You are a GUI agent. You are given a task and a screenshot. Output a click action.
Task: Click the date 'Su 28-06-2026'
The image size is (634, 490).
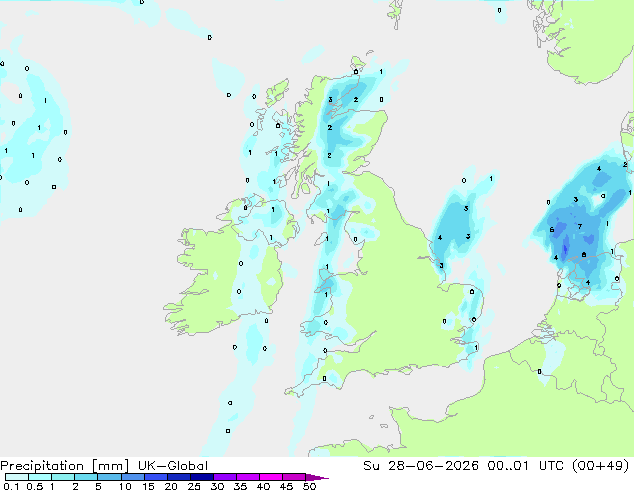point(421,466)
